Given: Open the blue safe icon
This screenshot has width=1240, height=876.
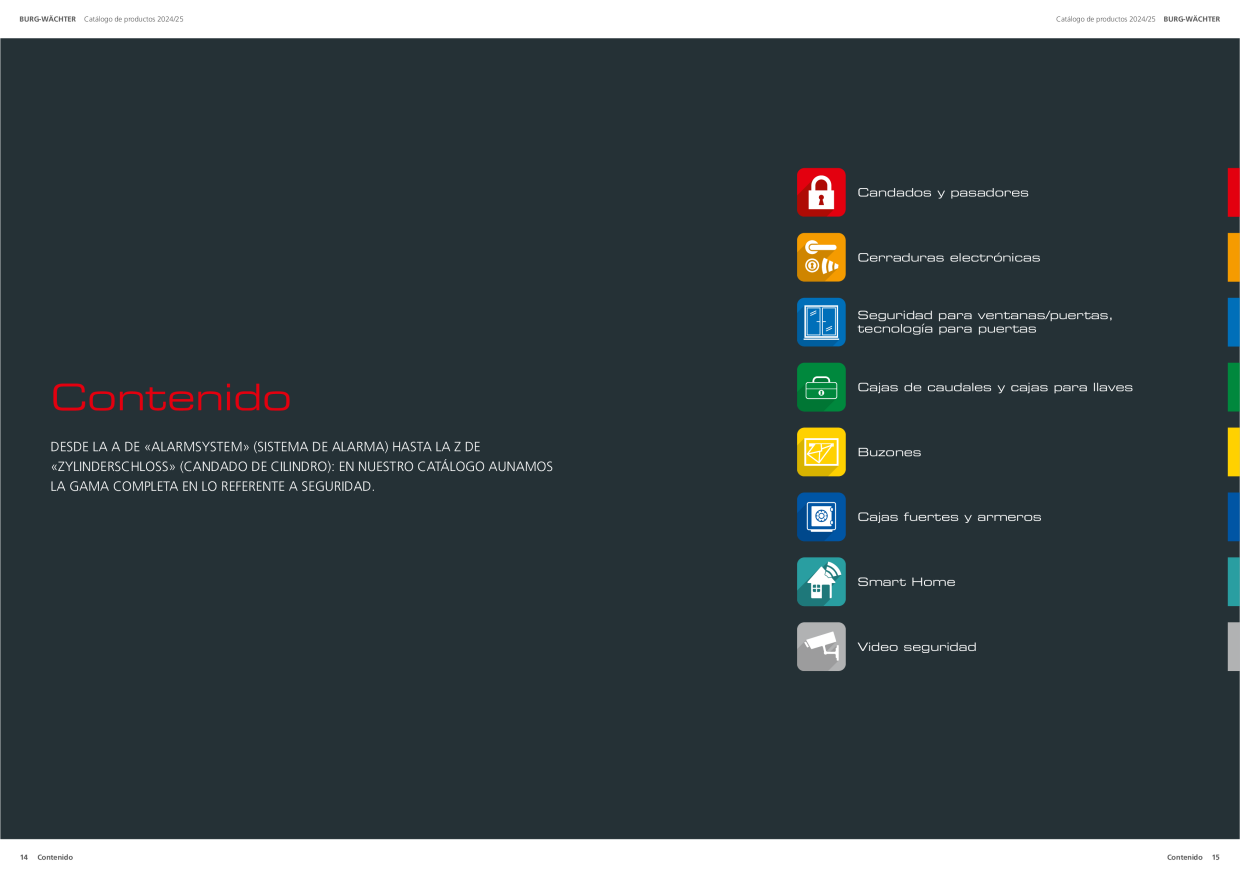Looking at the screenshot, I should [x=821, y=517].
